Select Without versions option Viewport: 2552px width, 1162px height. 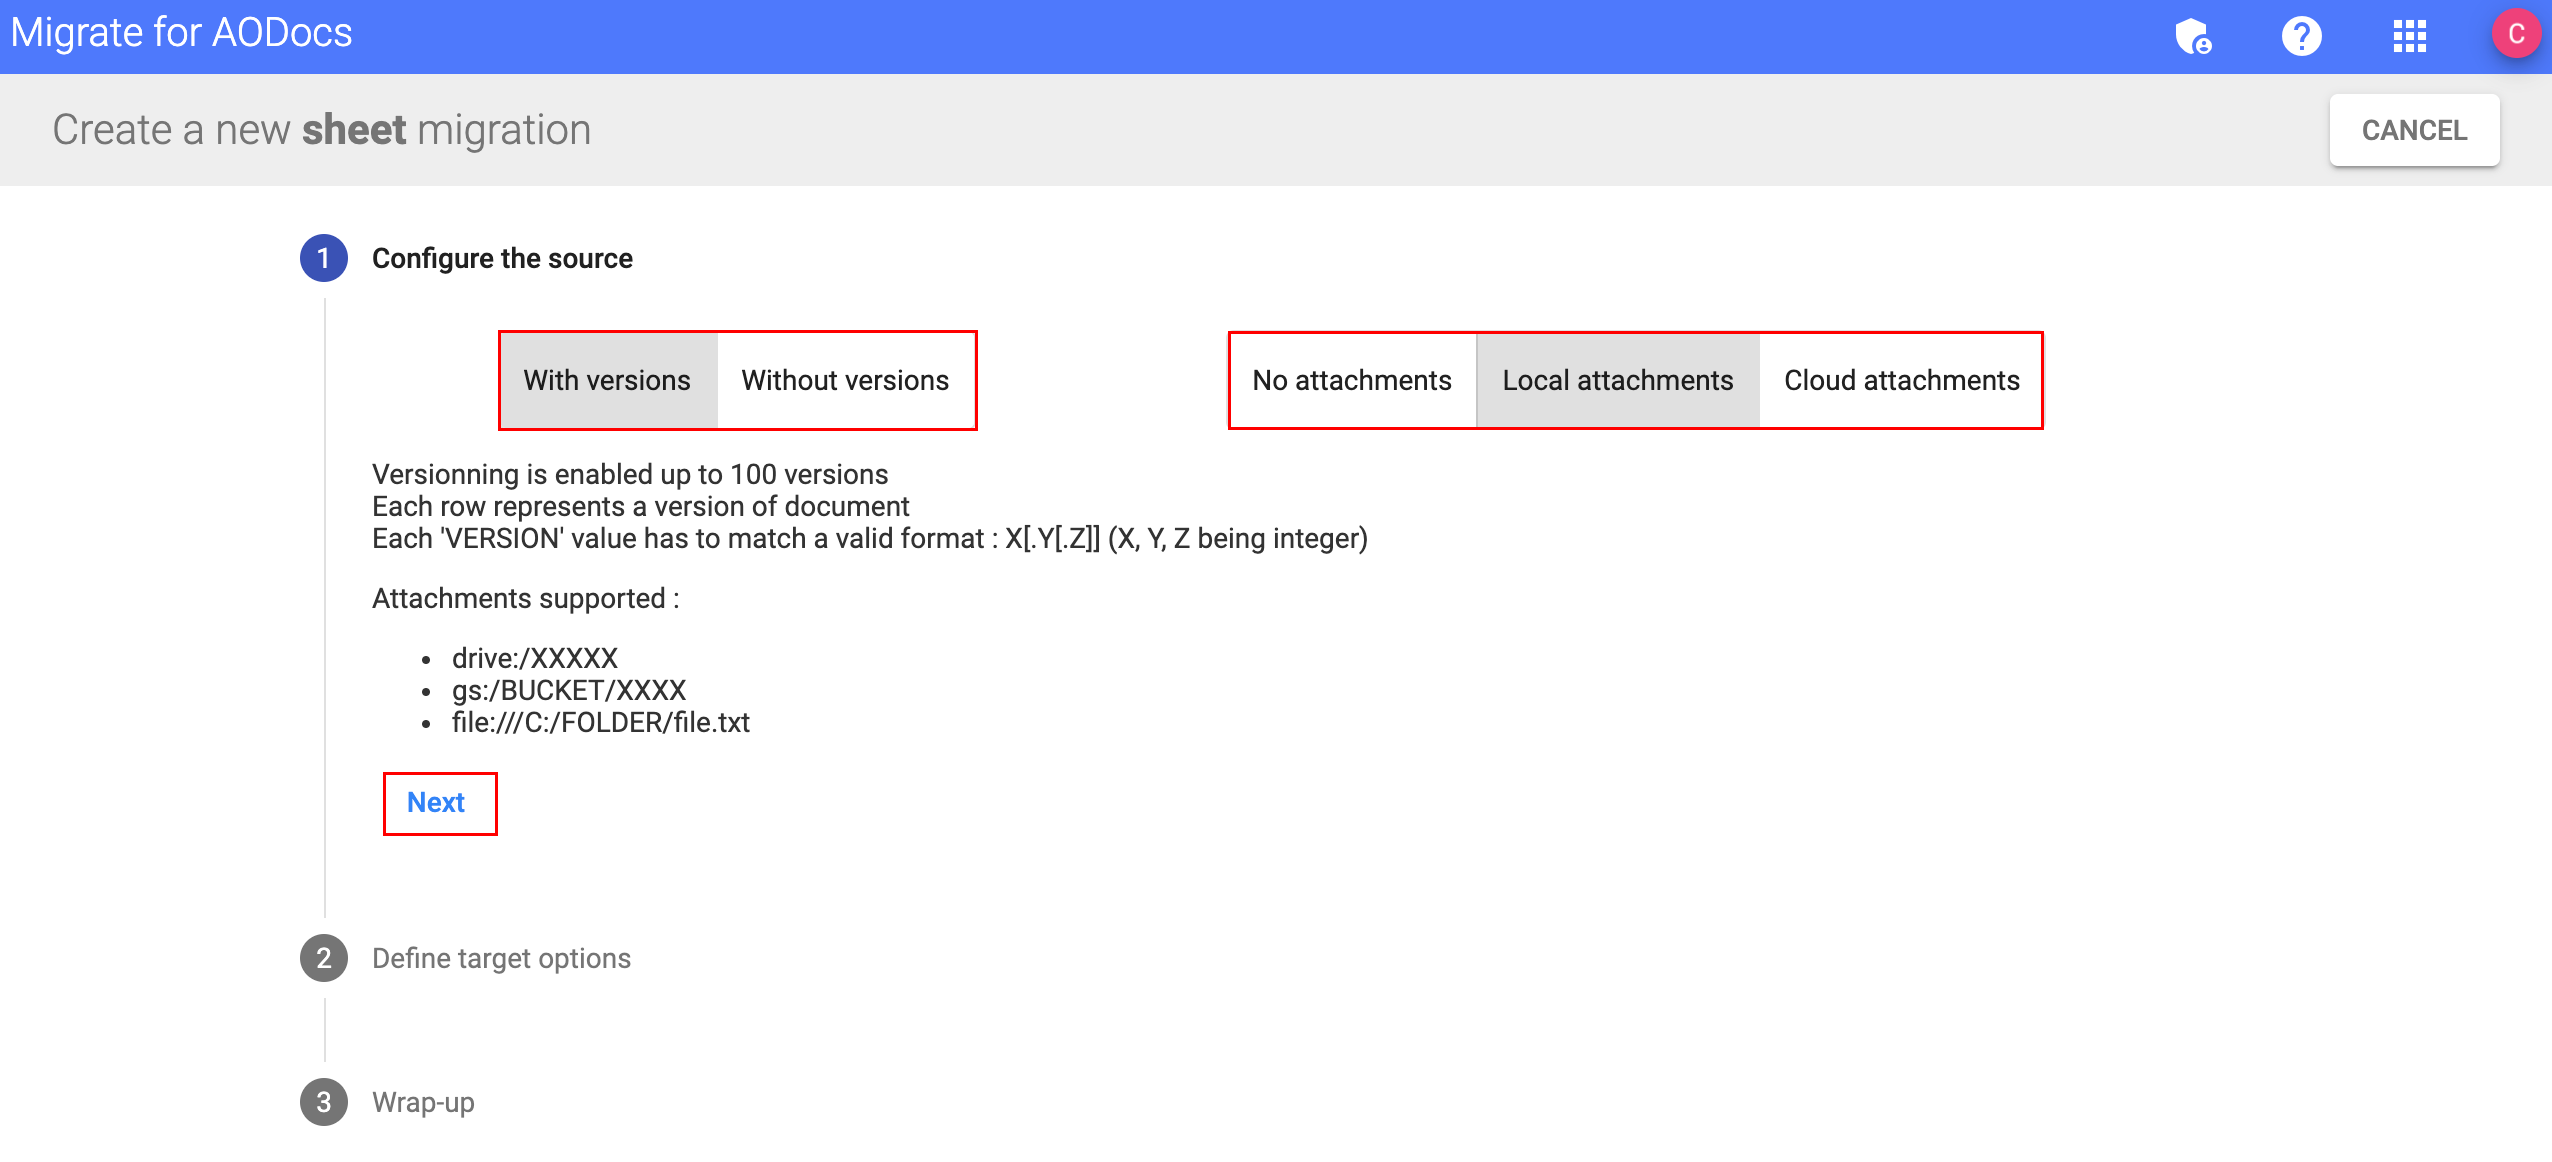point(845,381)
